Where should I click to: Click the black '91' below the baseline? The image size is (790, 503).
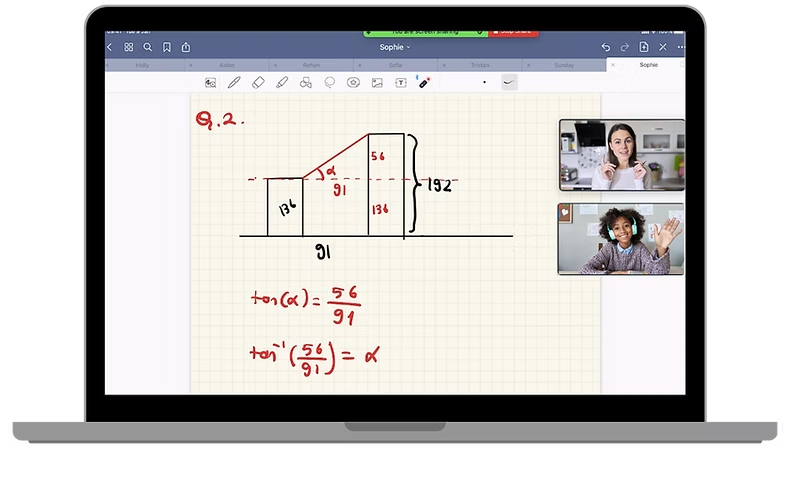323,252
